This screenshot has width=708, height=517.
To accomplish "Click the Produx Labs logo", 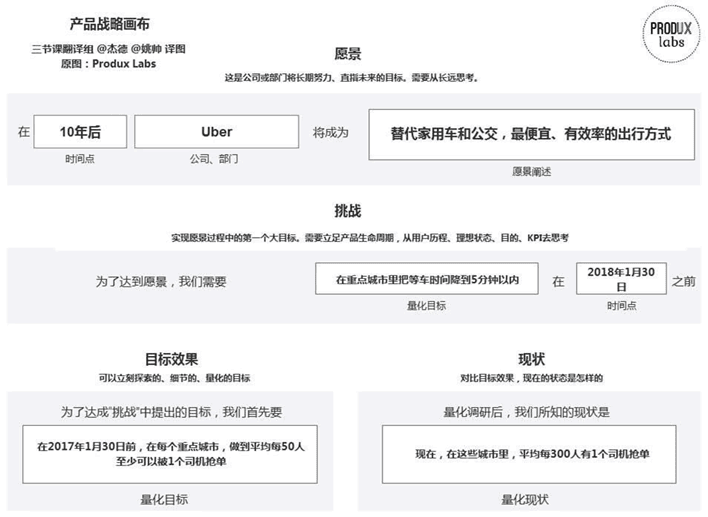I will pos(671,34).
